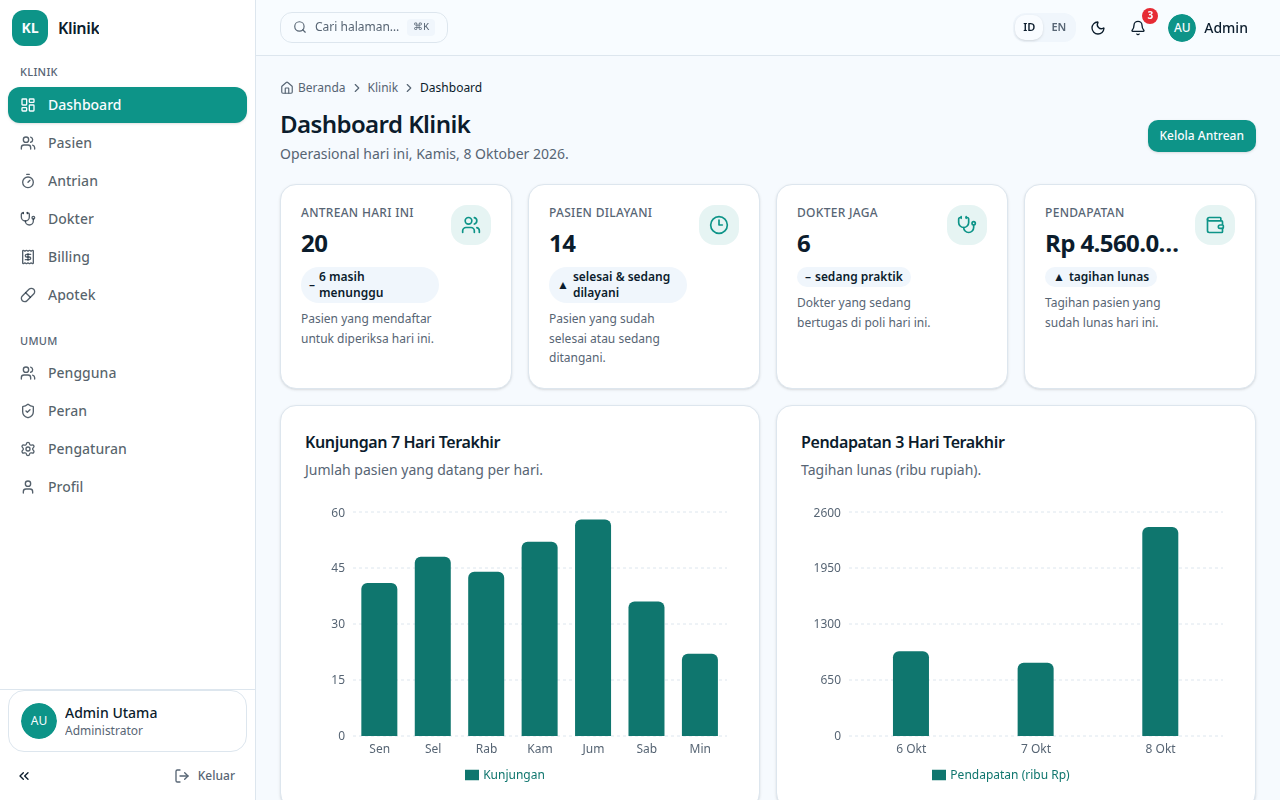1280x800 pixels.
Task: Click the wallet icon in the Pendapatan card
Action: tap(1215, 225)
